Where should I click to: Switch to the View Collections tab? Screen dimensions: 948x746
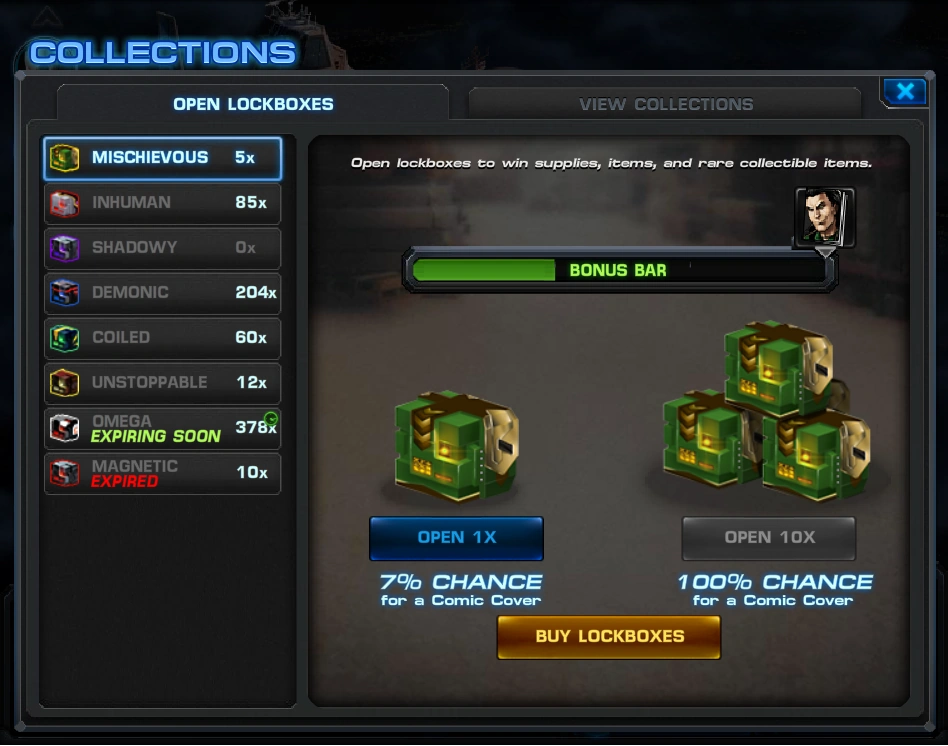666,104
